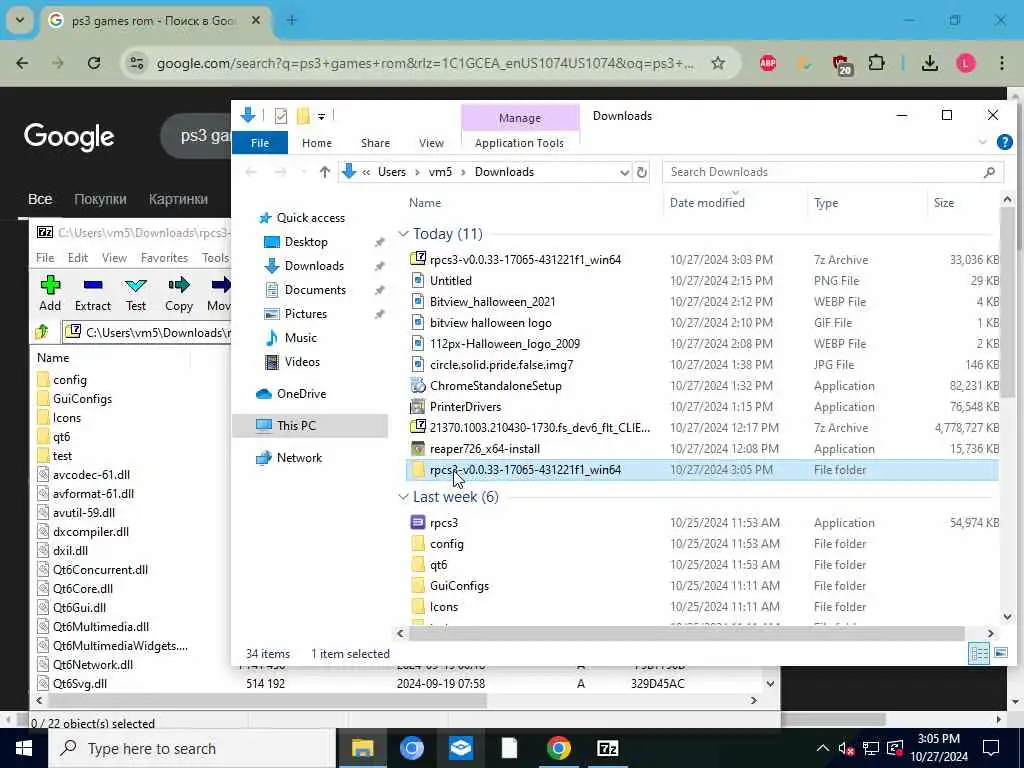
Task: Open 7-Zip File menu
Action: pyautogui.click(x=45, y=258)
